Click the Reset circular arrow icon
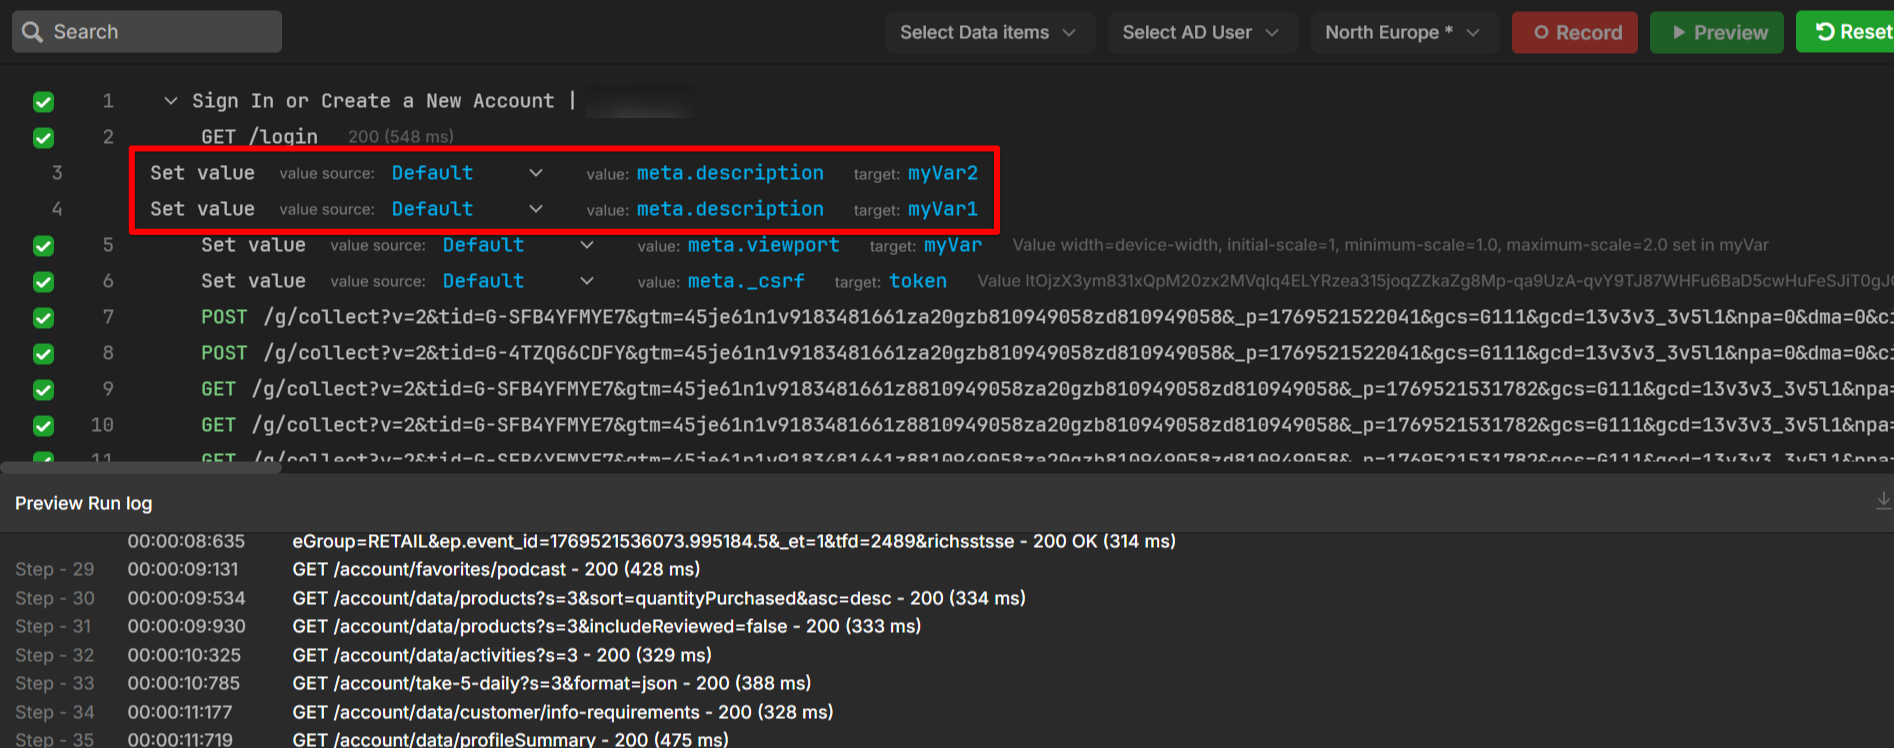Screen dimensions: 1894x748 click(1825, 32)
